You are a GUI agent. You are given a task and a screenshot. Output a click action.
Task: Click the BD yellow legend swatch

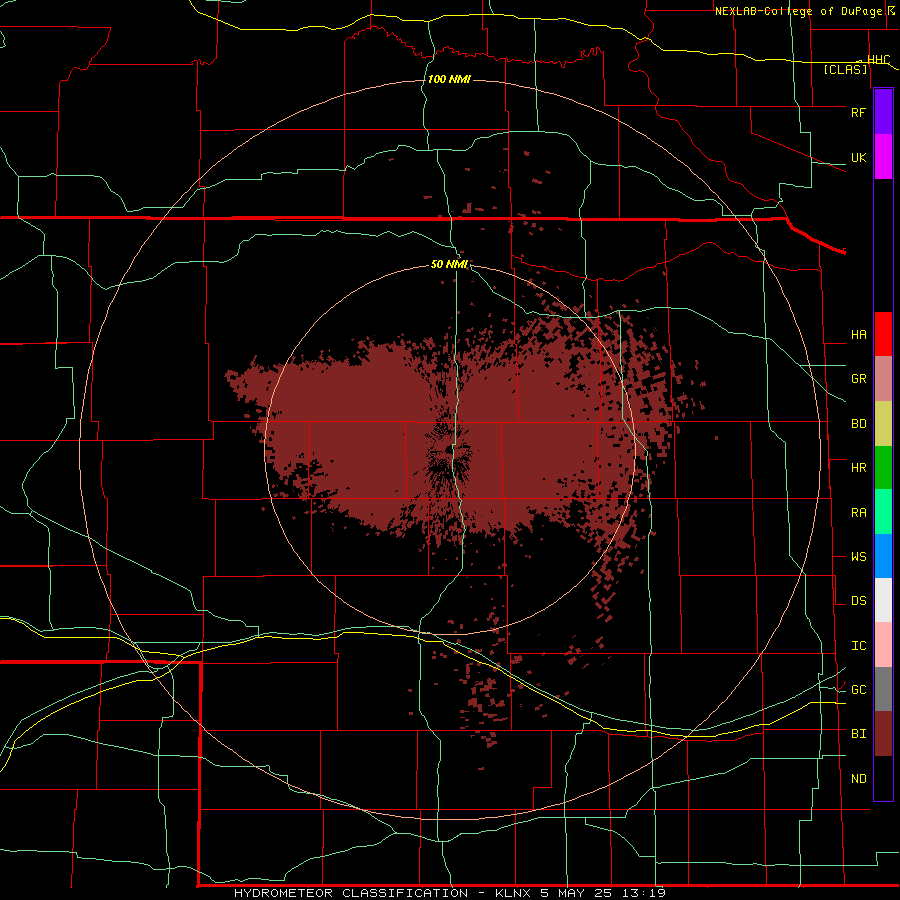tap(883, 424)
